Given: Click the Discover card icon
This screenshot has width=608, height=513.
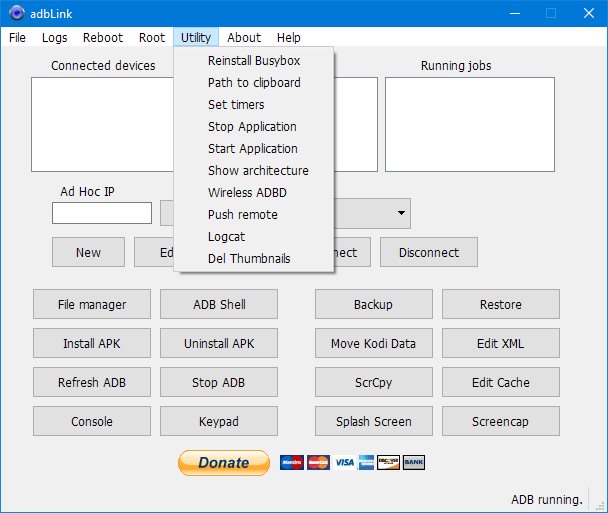Looking at the screenshot, I should click(388, 462).
